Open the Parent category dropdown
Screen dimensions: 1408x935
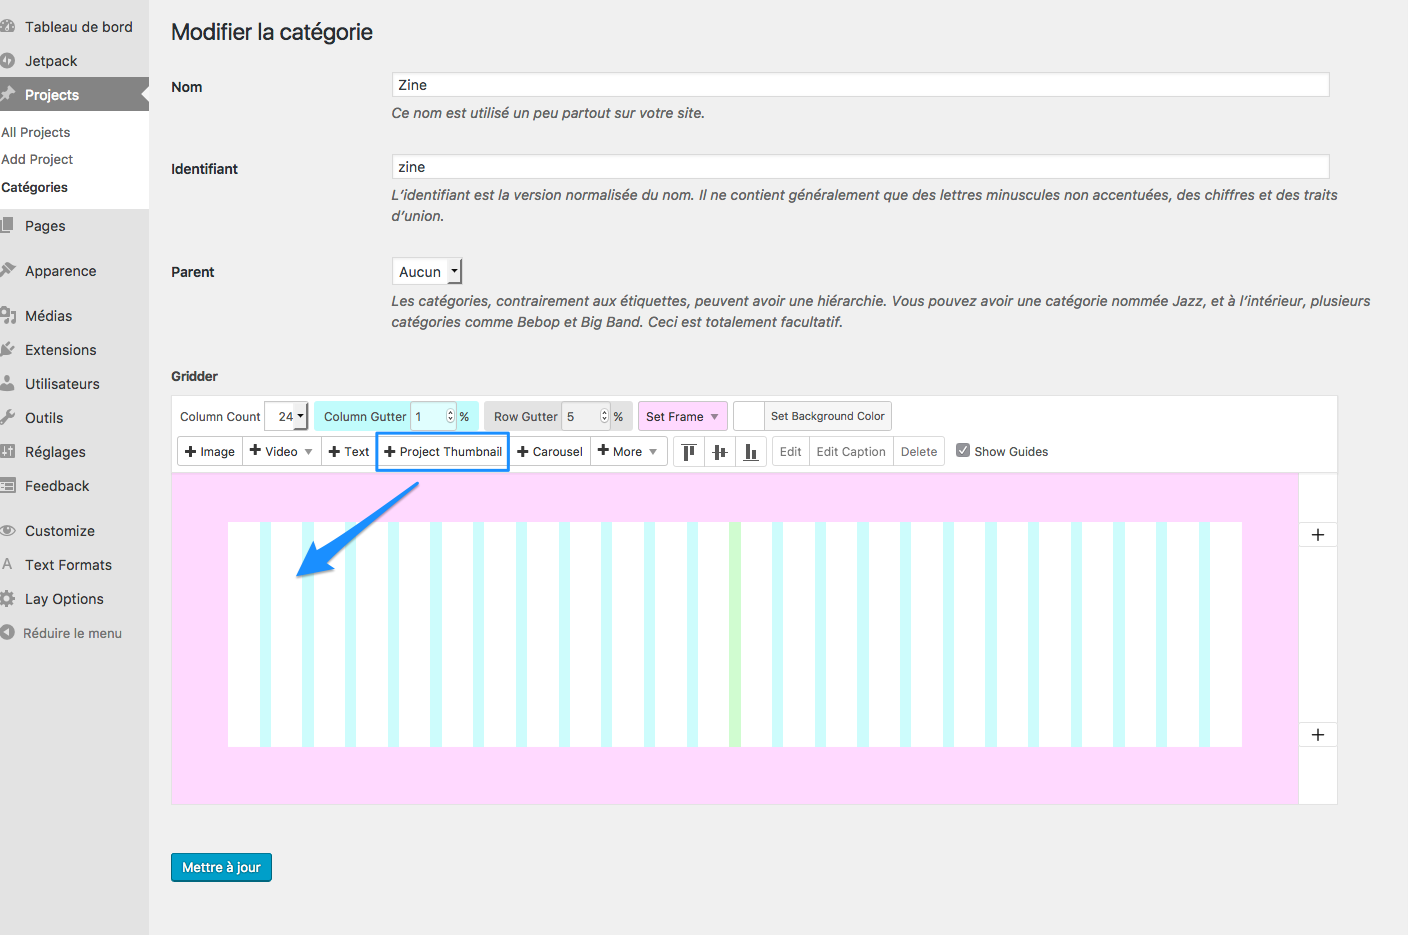(x=427, y=272)
